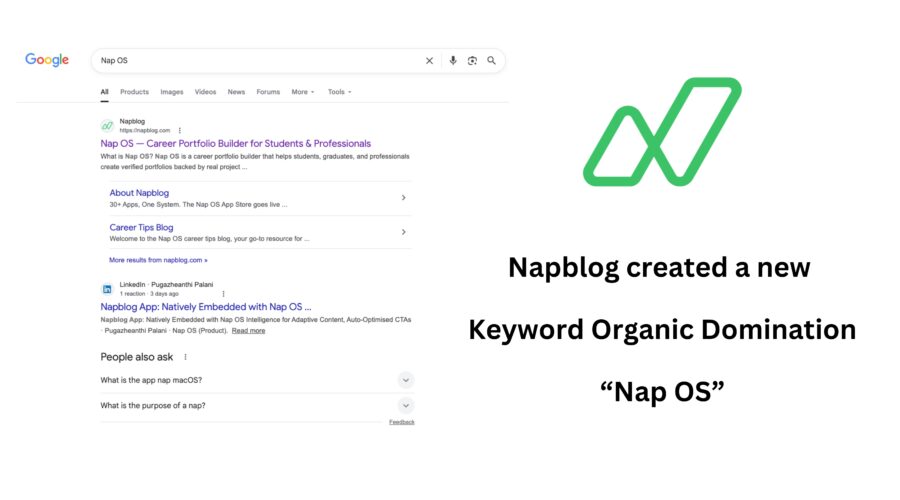900x500 pixels.
Task: Open 'Nap OS — Career Portfolio Builder' result title
Action: pyautogui.click(x=235, y=144)
